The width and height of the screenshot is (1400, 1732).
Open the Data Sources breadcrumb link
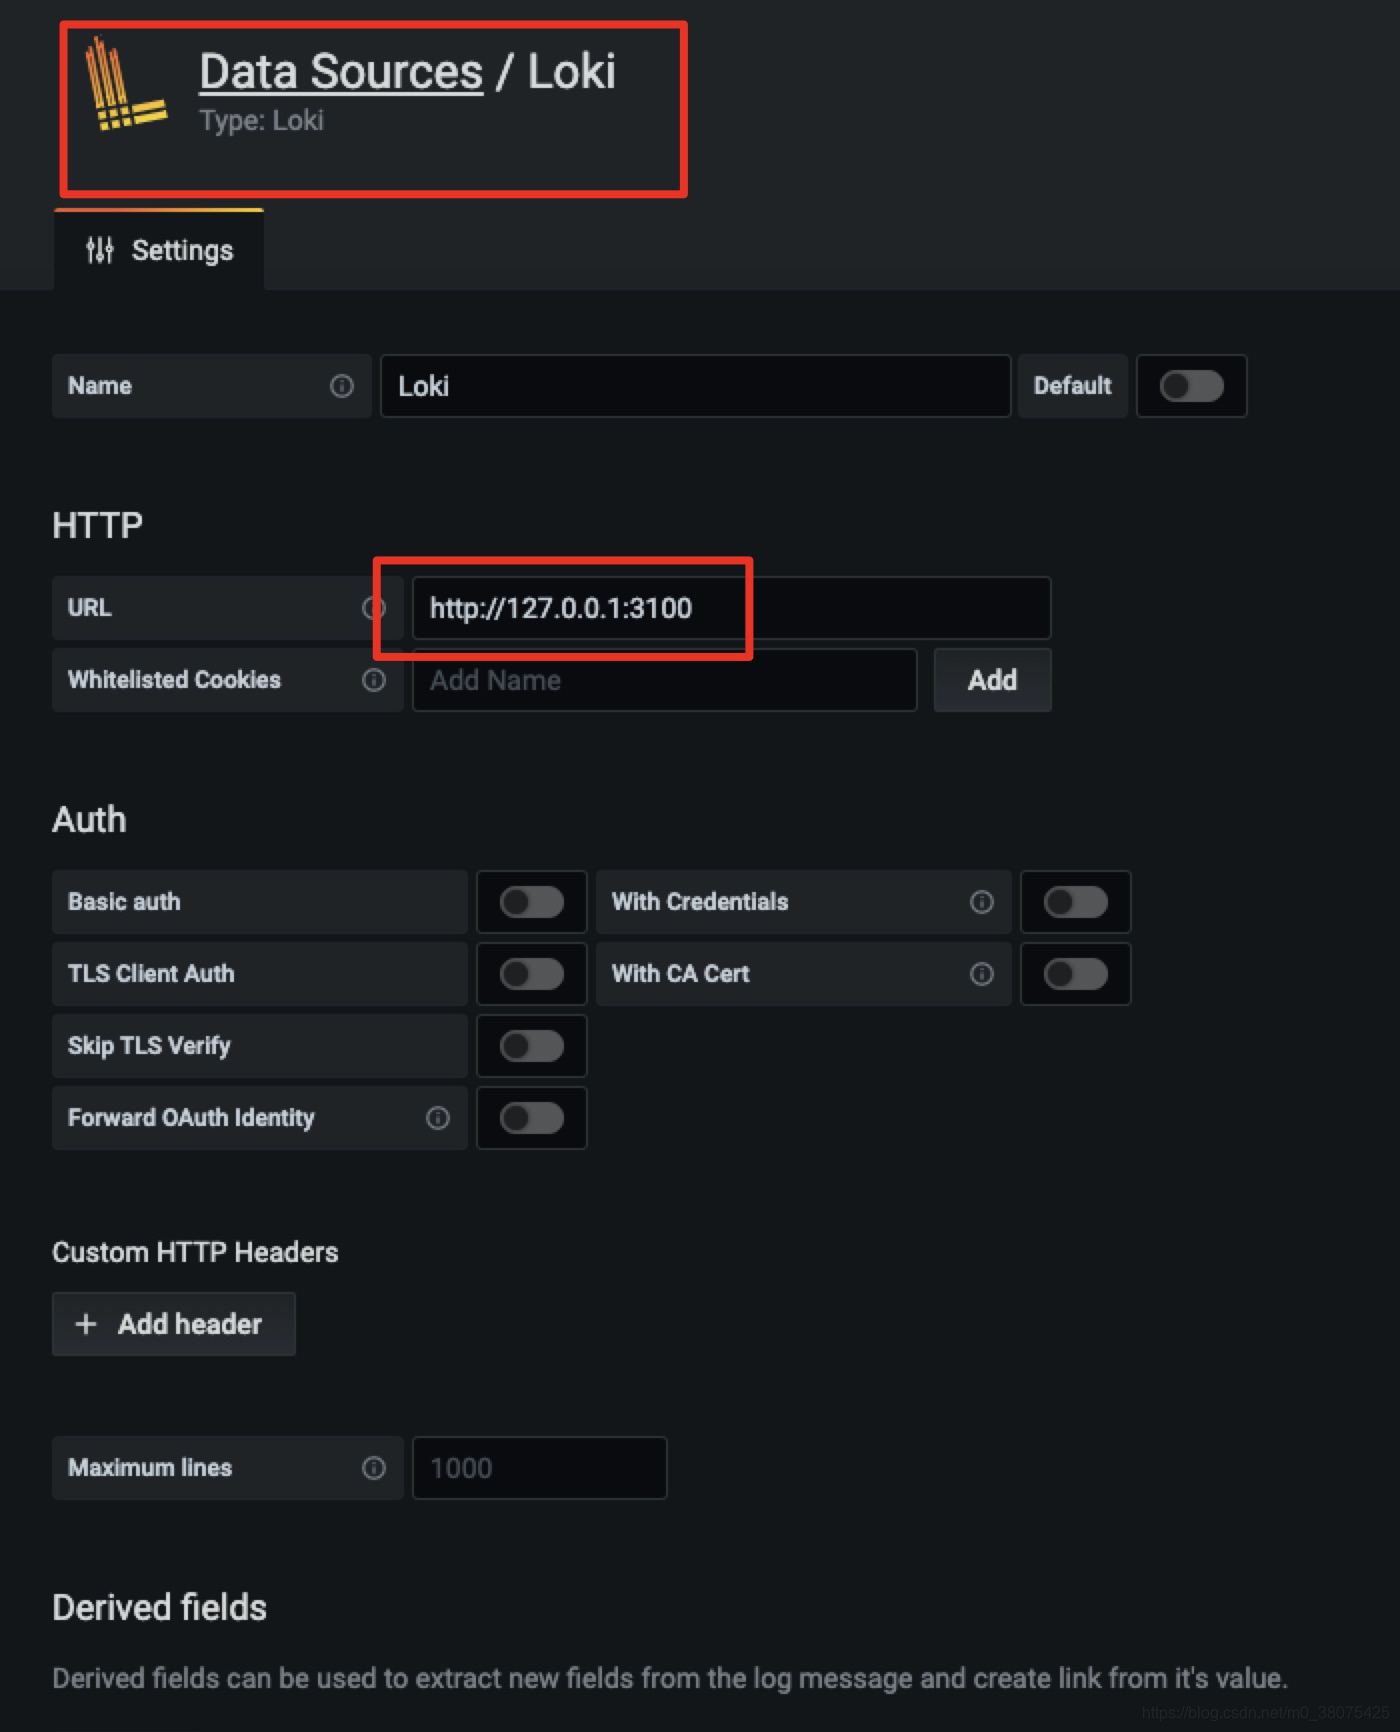[x=341, y=72]
